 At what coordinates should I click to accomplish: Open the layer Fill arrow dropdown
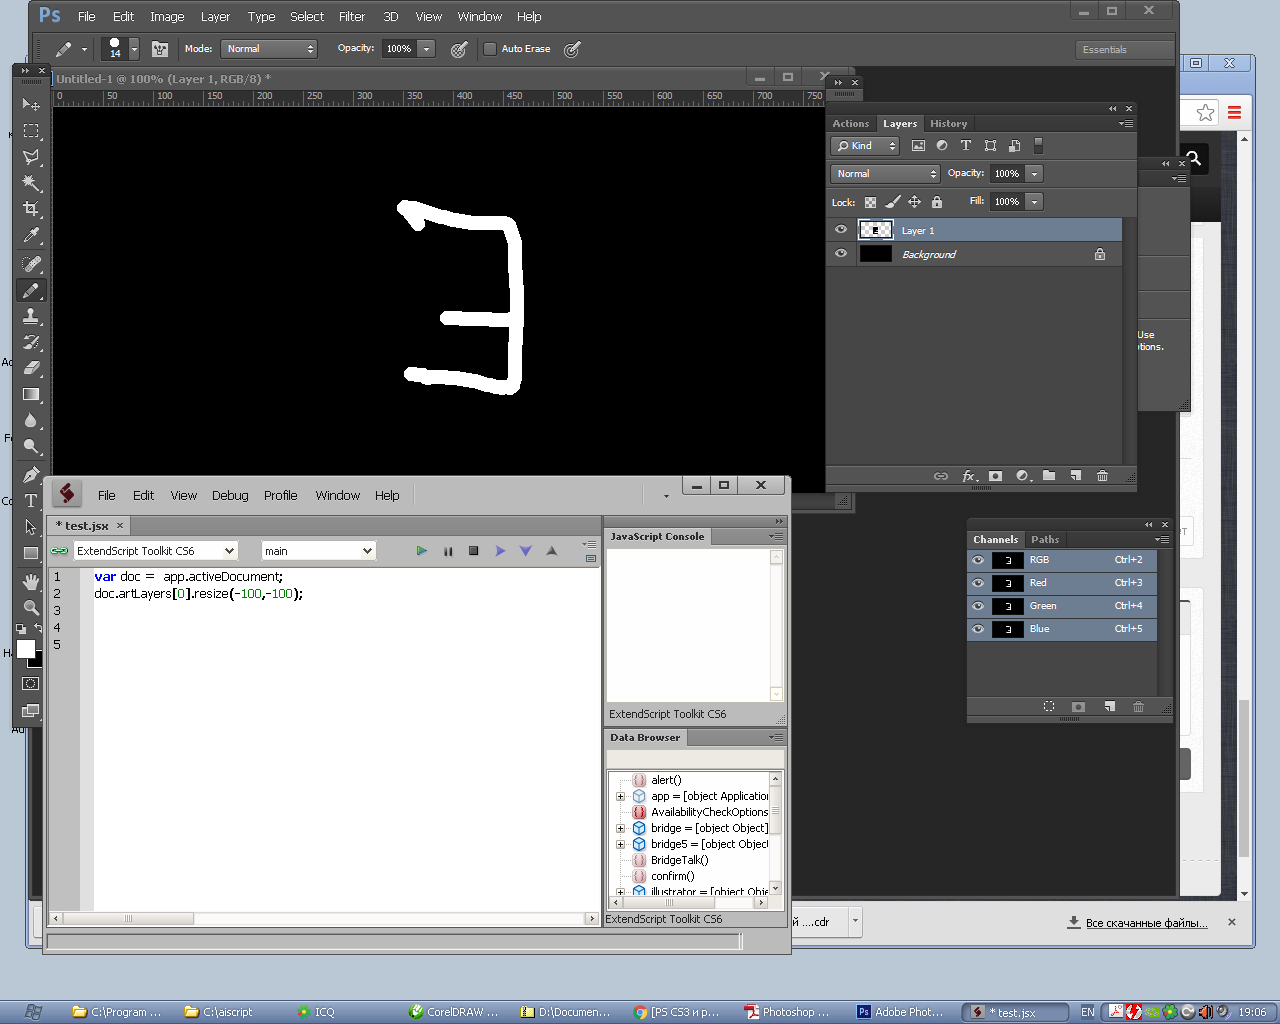click(x=1035, y=202)
